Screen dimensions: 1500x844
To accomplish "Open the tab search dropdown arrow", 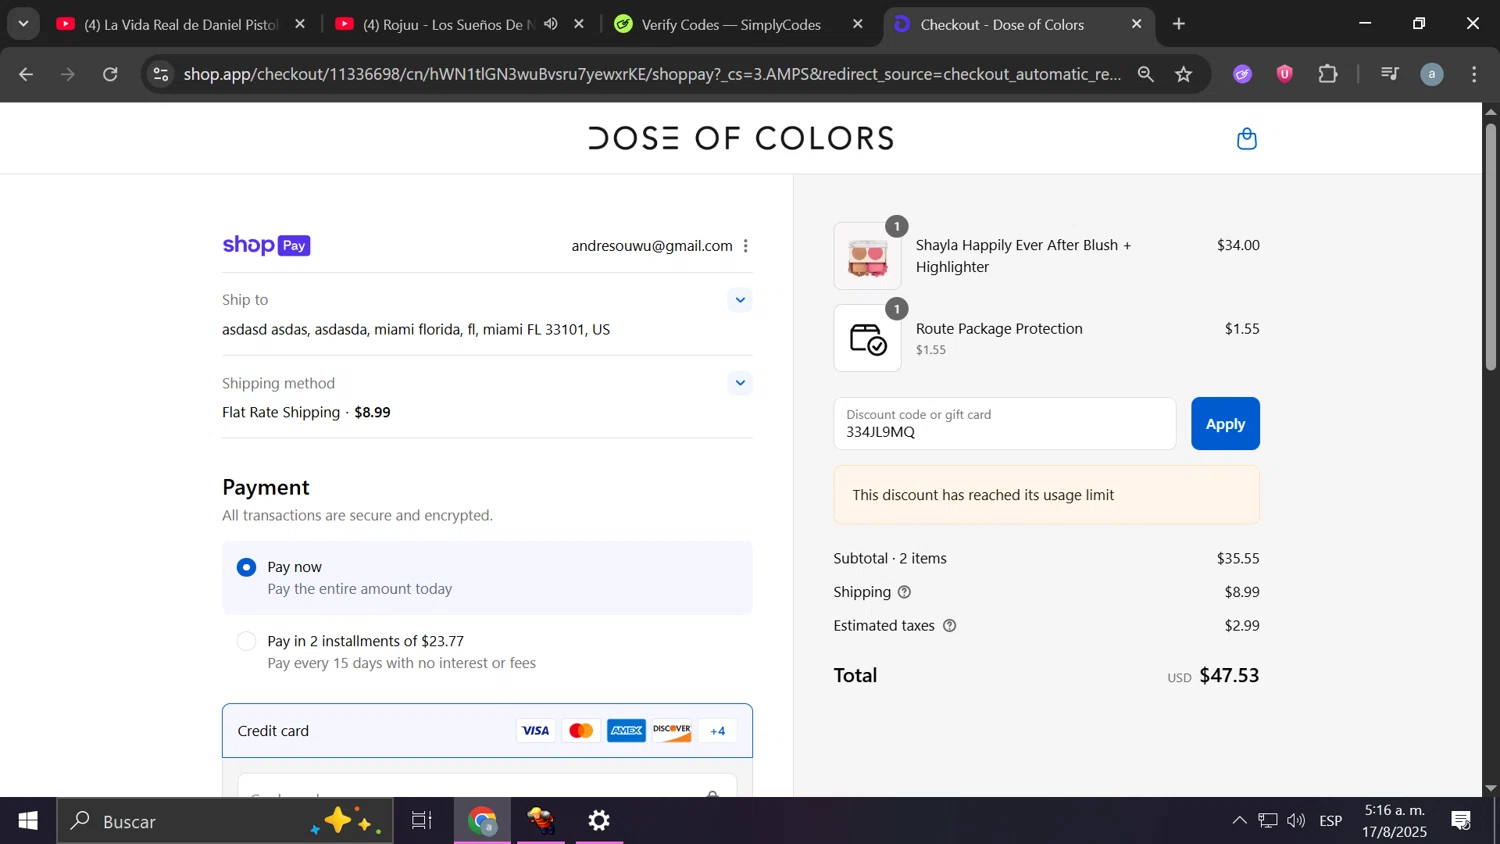I will (x=23, y=24).
